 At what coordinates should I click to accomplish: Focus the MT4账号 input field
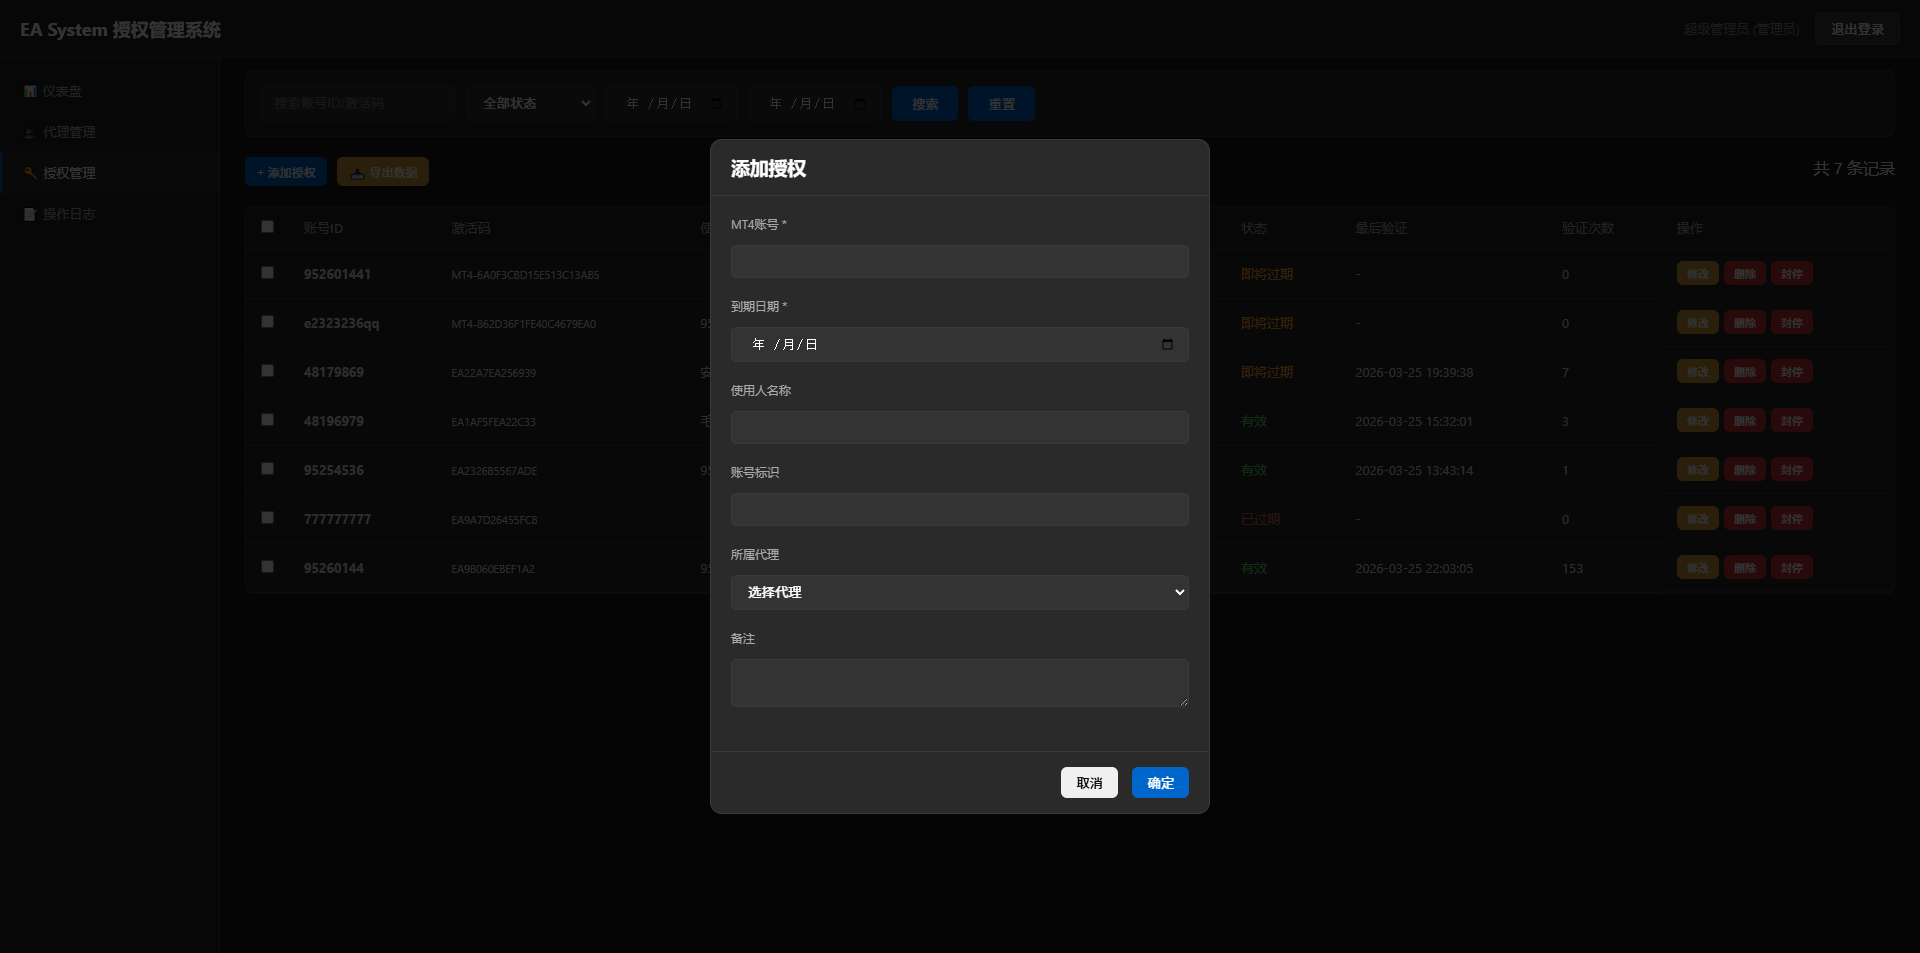pyautogui.click(x=960, y=262)
